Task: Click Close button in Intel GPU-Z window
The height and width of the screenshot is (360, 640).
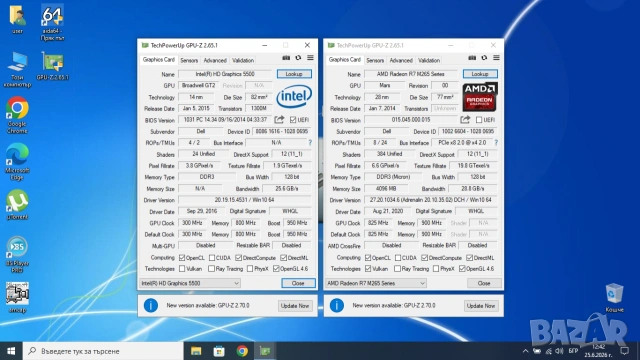Action: tap(298, 283)
